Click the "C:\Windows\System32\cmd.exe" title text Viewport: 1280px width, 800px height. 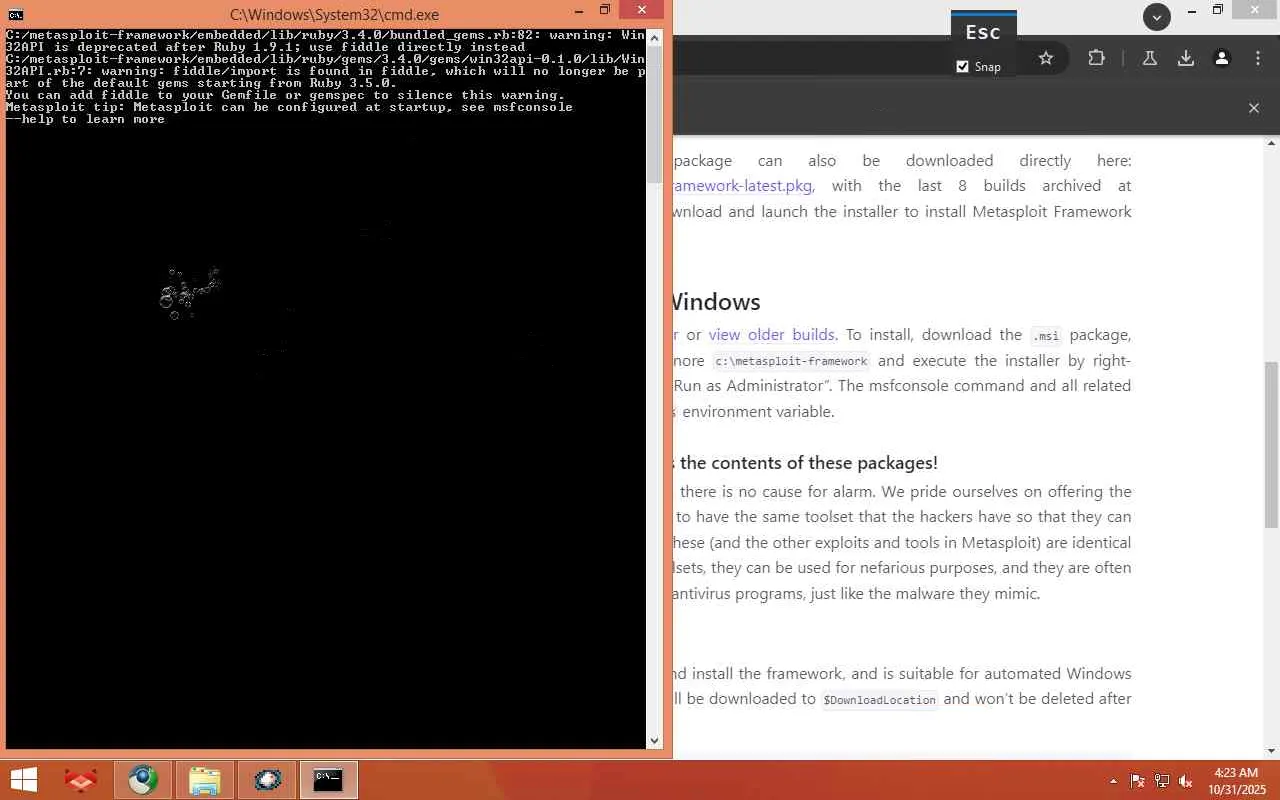pos(334,15)
